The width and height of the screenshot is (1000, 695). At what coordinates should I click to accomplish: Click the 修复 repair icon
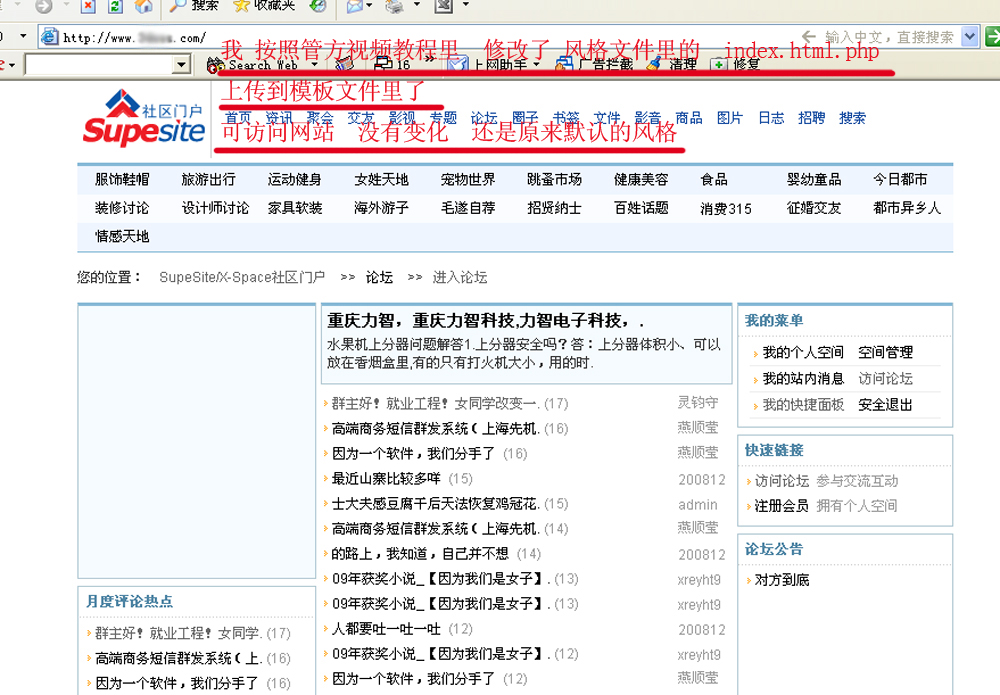718,64
